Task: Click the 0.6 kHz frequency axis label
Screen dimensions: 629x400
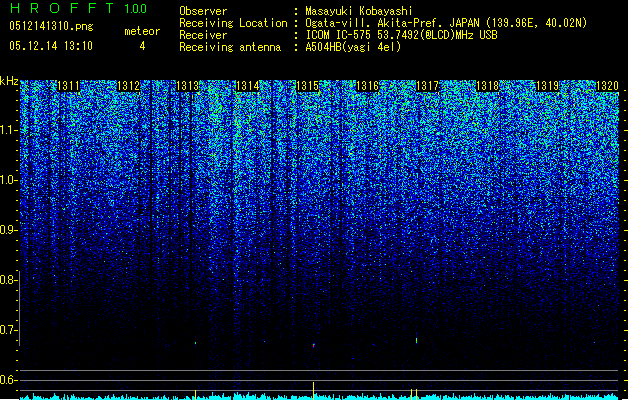Action: click(9, 380)
